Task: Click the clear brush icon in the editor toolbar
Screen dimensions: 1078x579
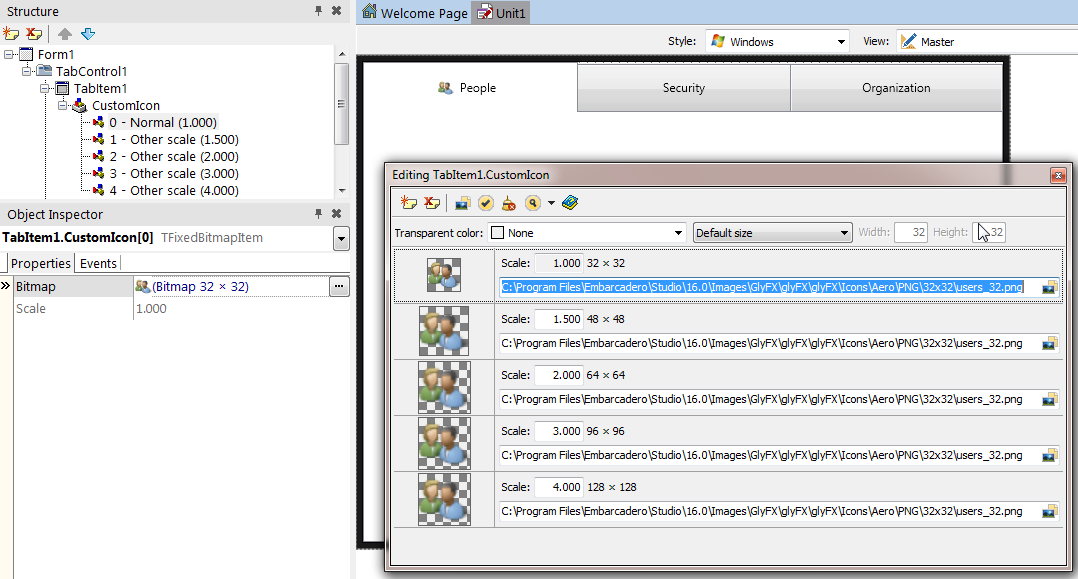Action: (x=509, y=203)
